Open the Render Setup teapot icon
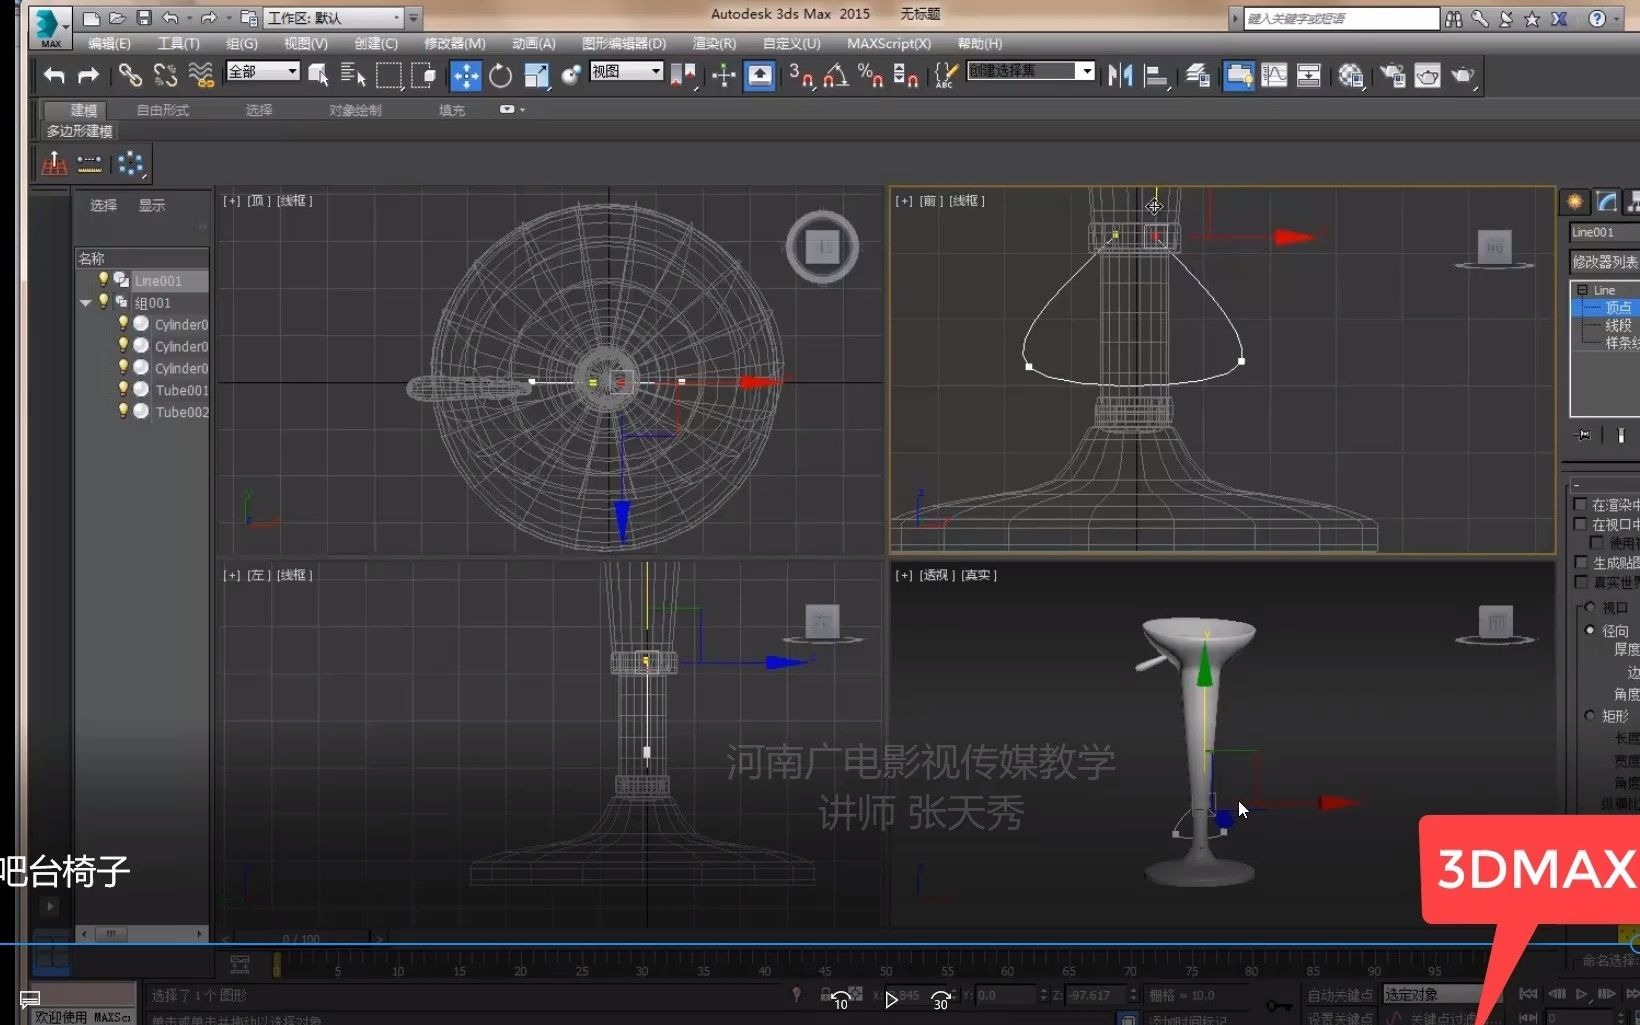 point(1392,75)
